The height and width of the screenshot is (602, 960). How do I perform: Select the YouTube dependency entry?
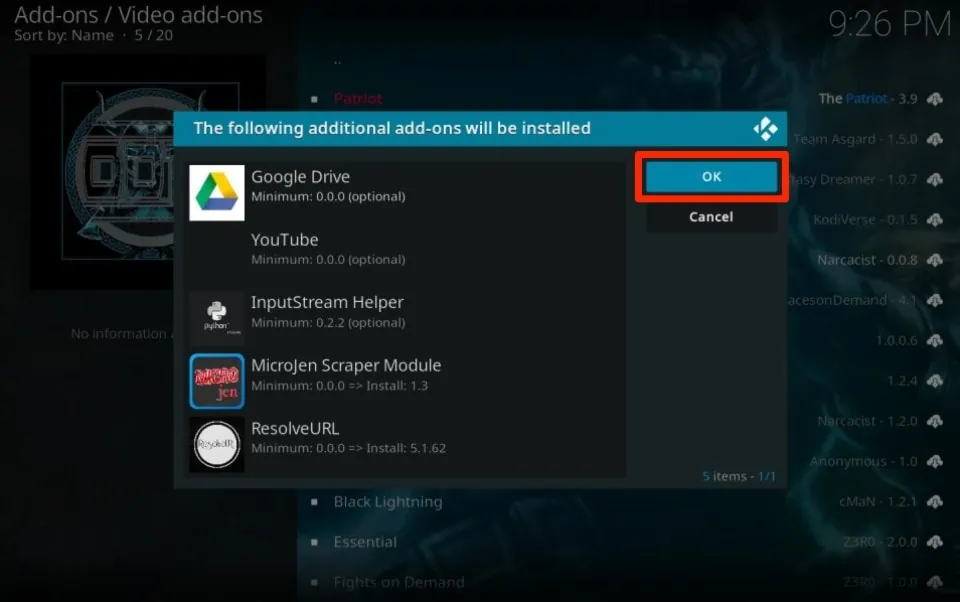(407, 255)
